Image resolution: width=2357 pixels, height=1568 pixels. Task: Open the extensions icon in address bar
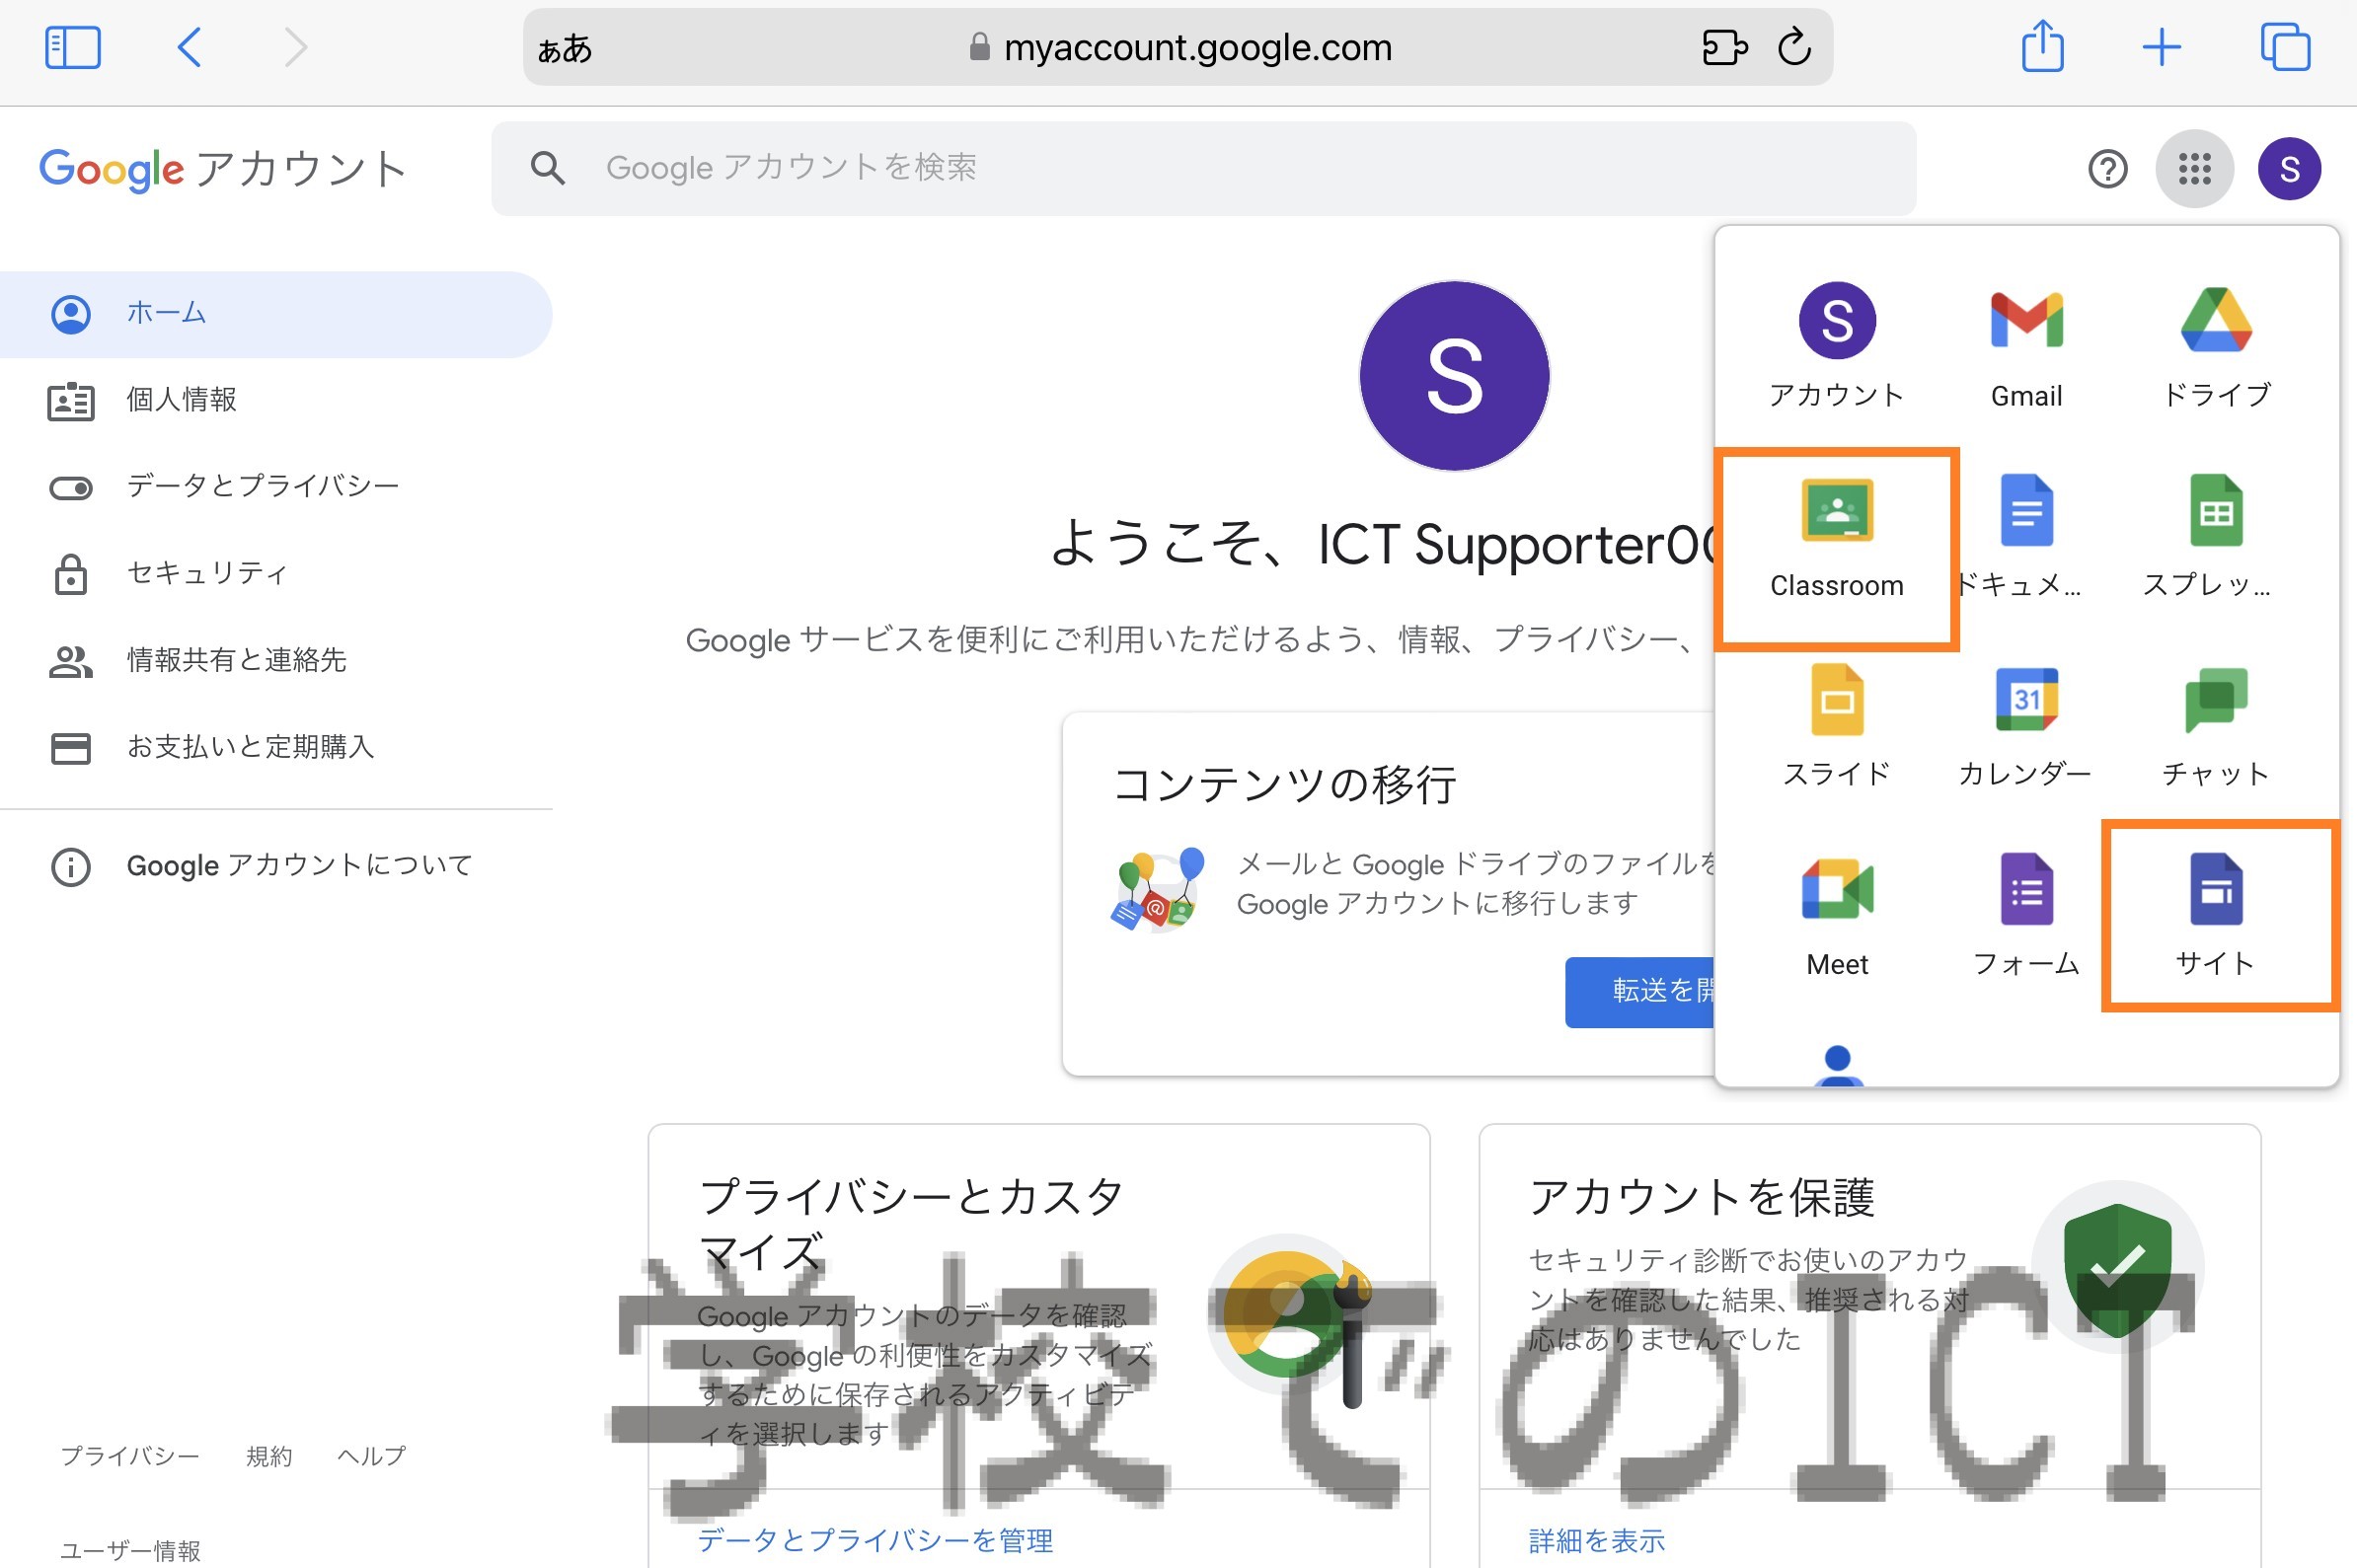1724,47
